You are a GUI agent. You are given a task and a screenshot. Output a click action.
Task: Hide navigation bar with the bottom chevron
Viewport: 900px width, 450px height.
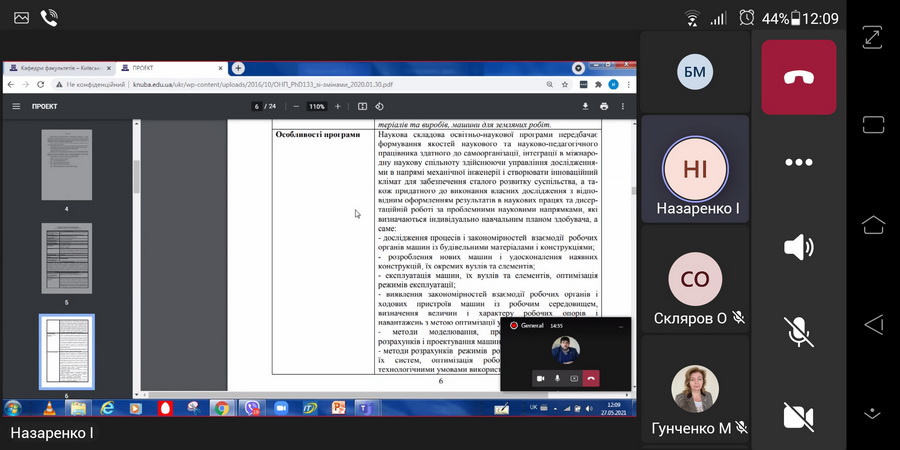[872, 411]
